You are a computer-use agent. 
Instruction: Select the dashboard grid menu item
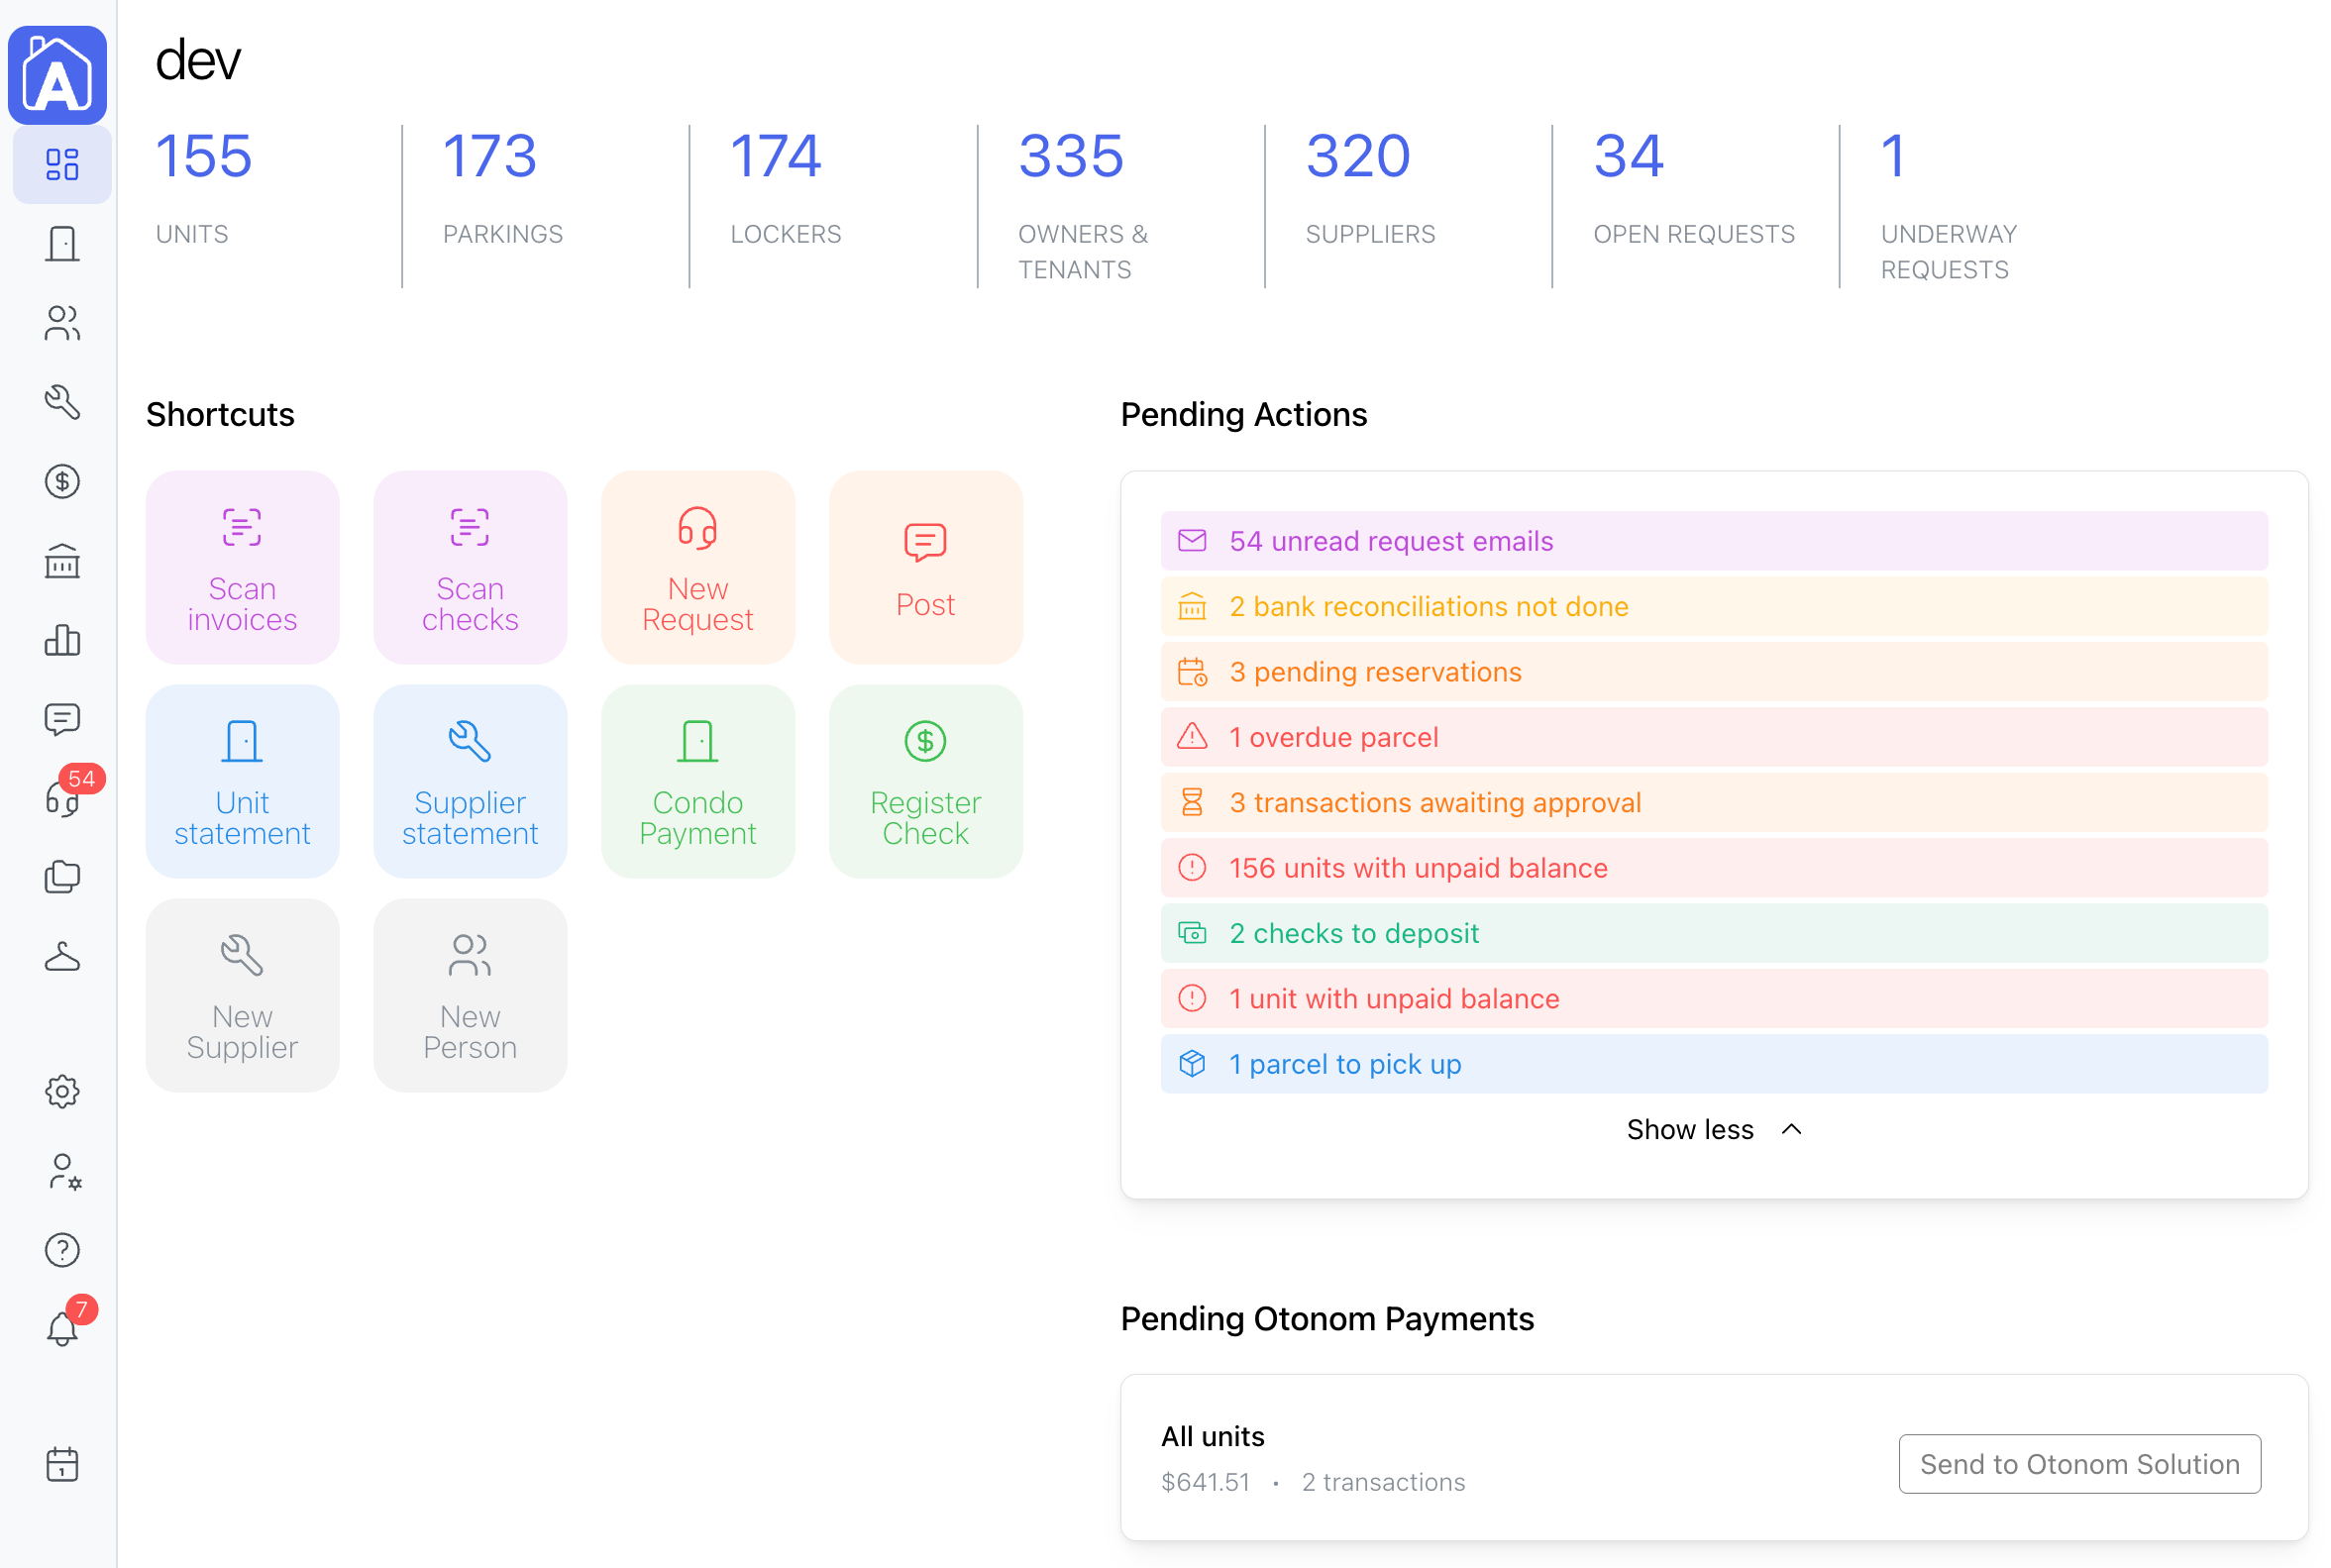61,164
